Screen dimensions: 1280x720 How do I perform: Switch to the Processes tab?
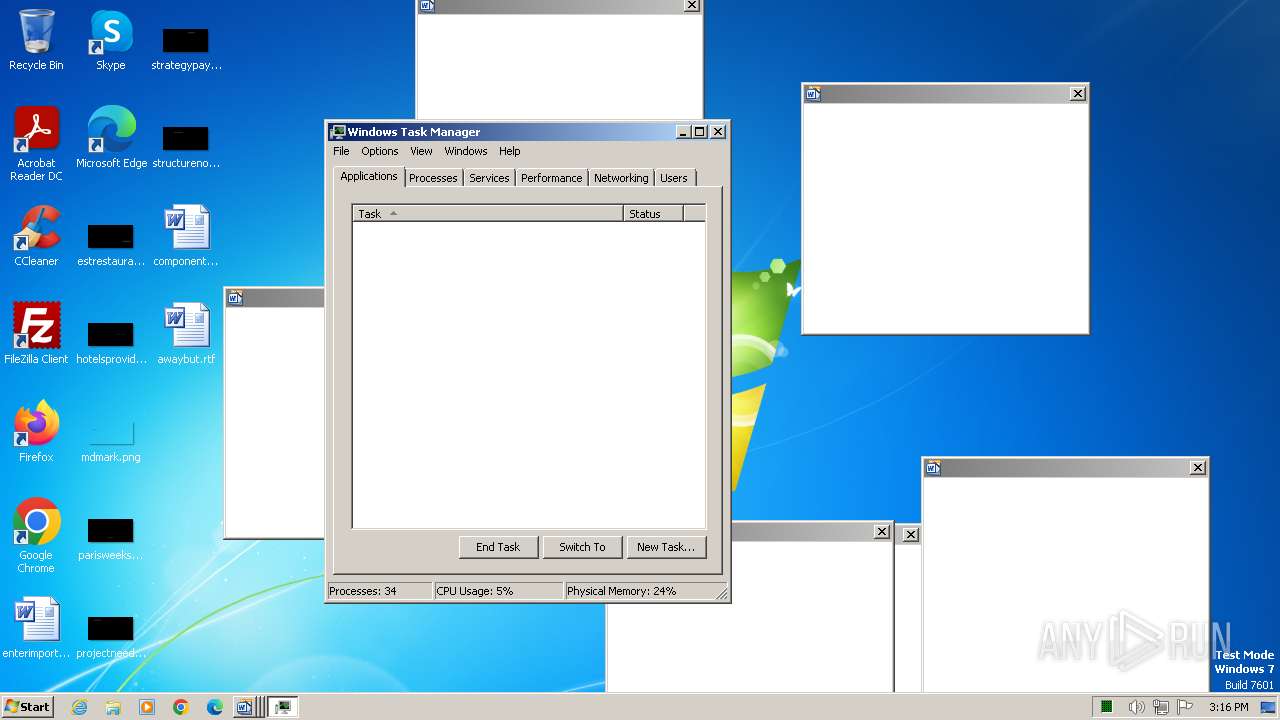tap(433, 178)
